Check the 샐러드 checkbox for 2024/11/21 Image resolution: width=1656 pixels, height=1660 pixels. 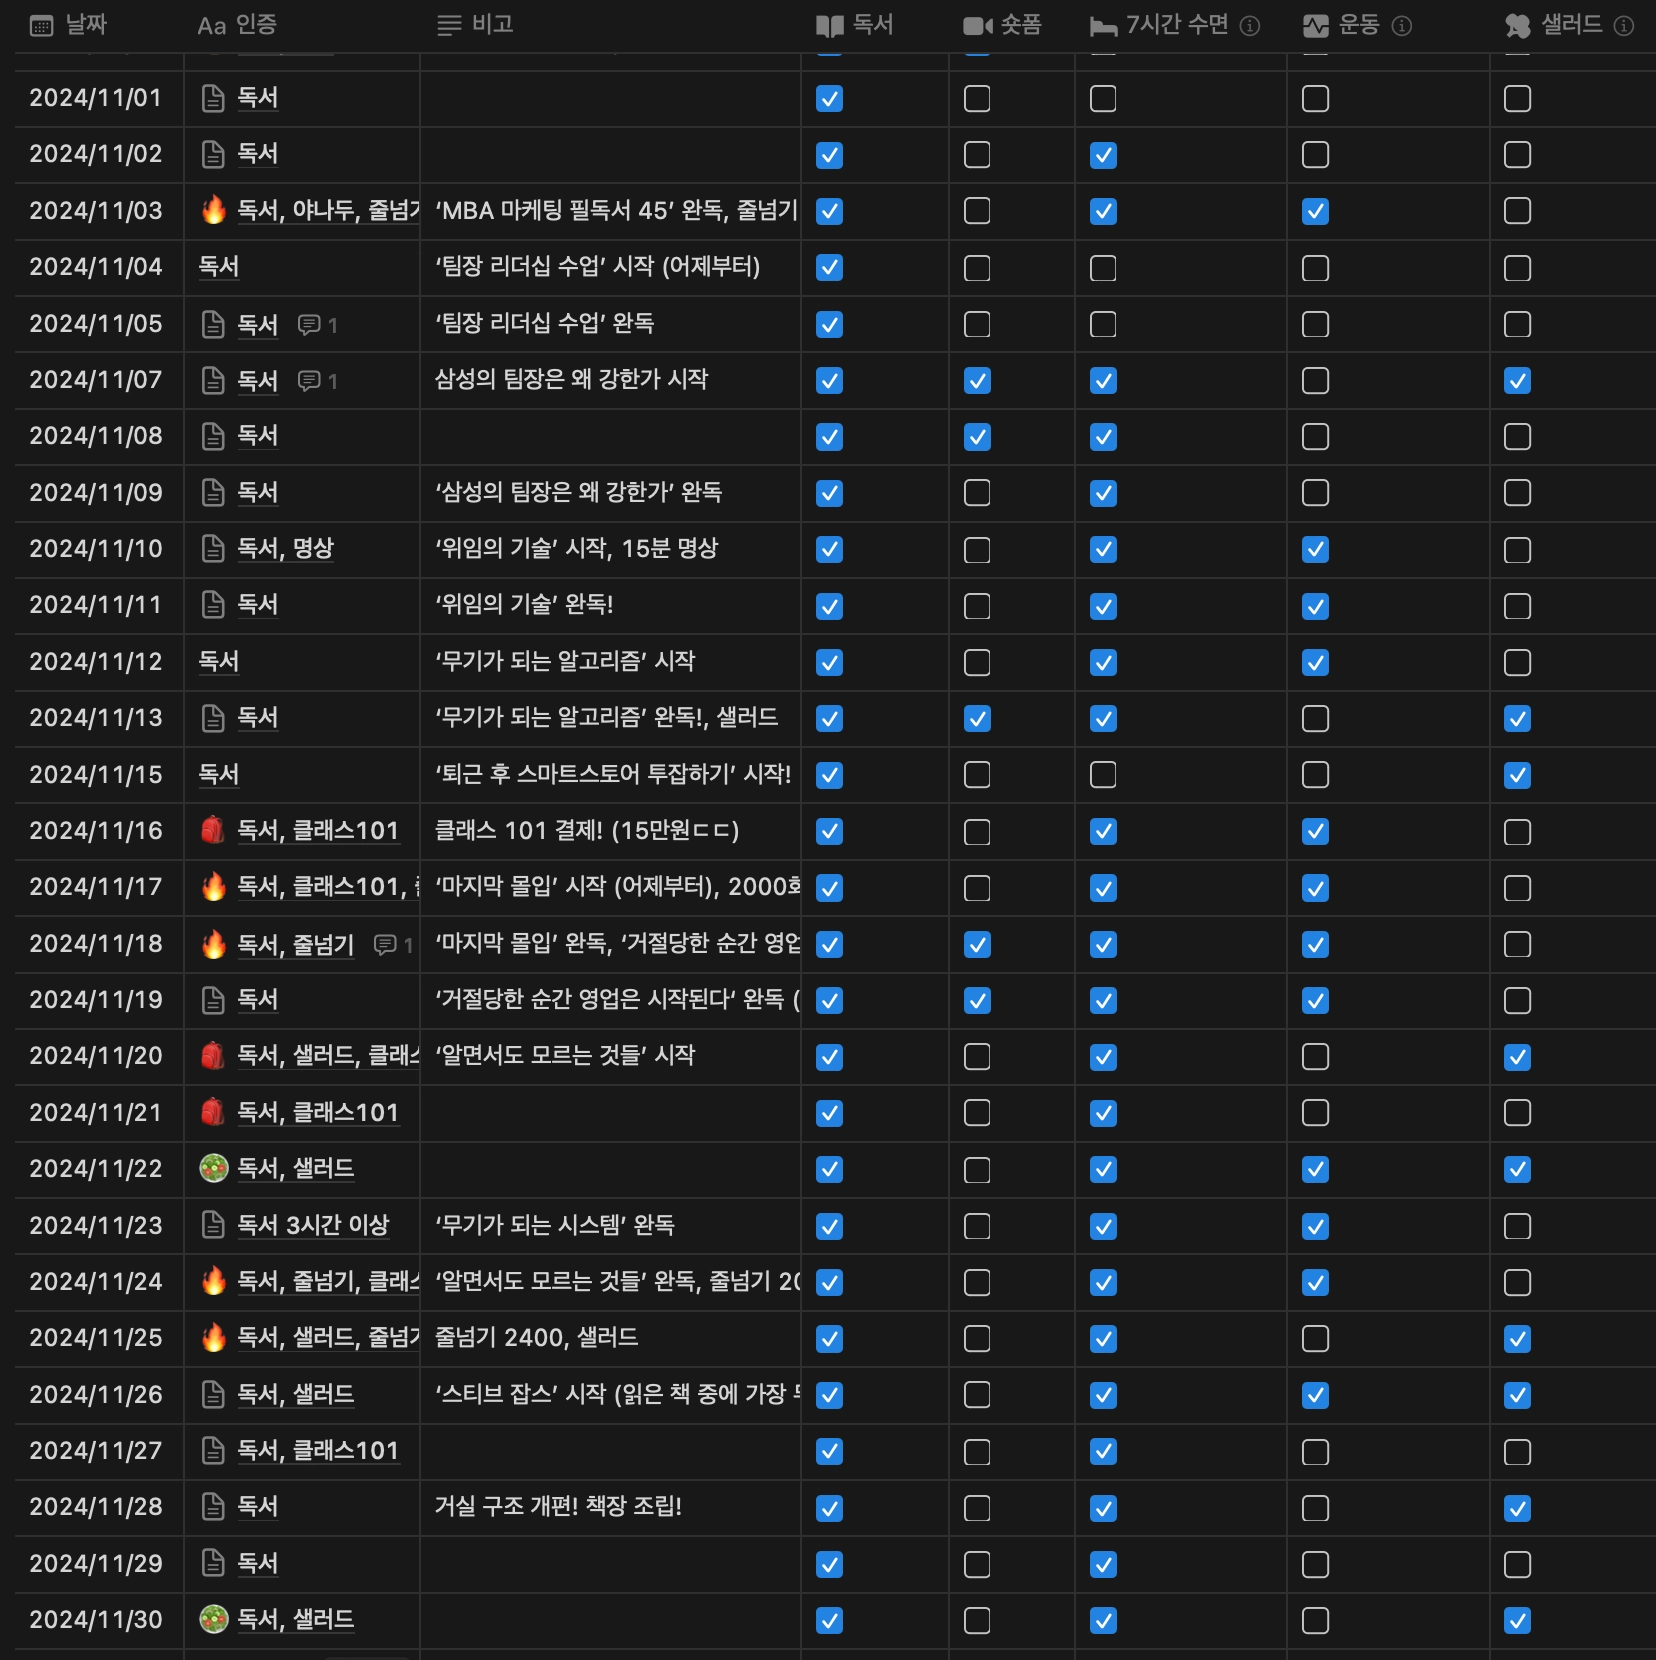pyautogui.click(x=1517, y=1113)
